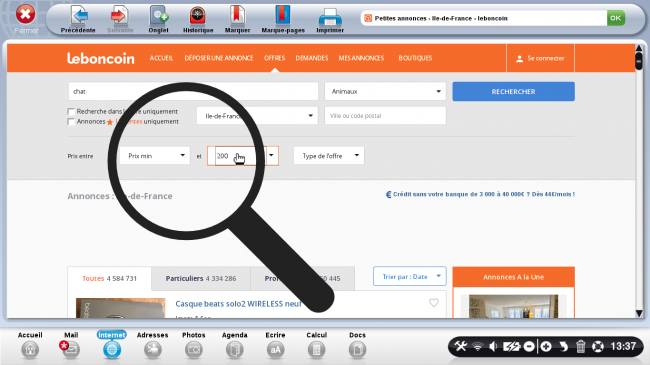This screenshot has height=365, width=650.
Task: Tick the 'Annonces urgentes uniquement' checkbox
Action: point(71,122)
